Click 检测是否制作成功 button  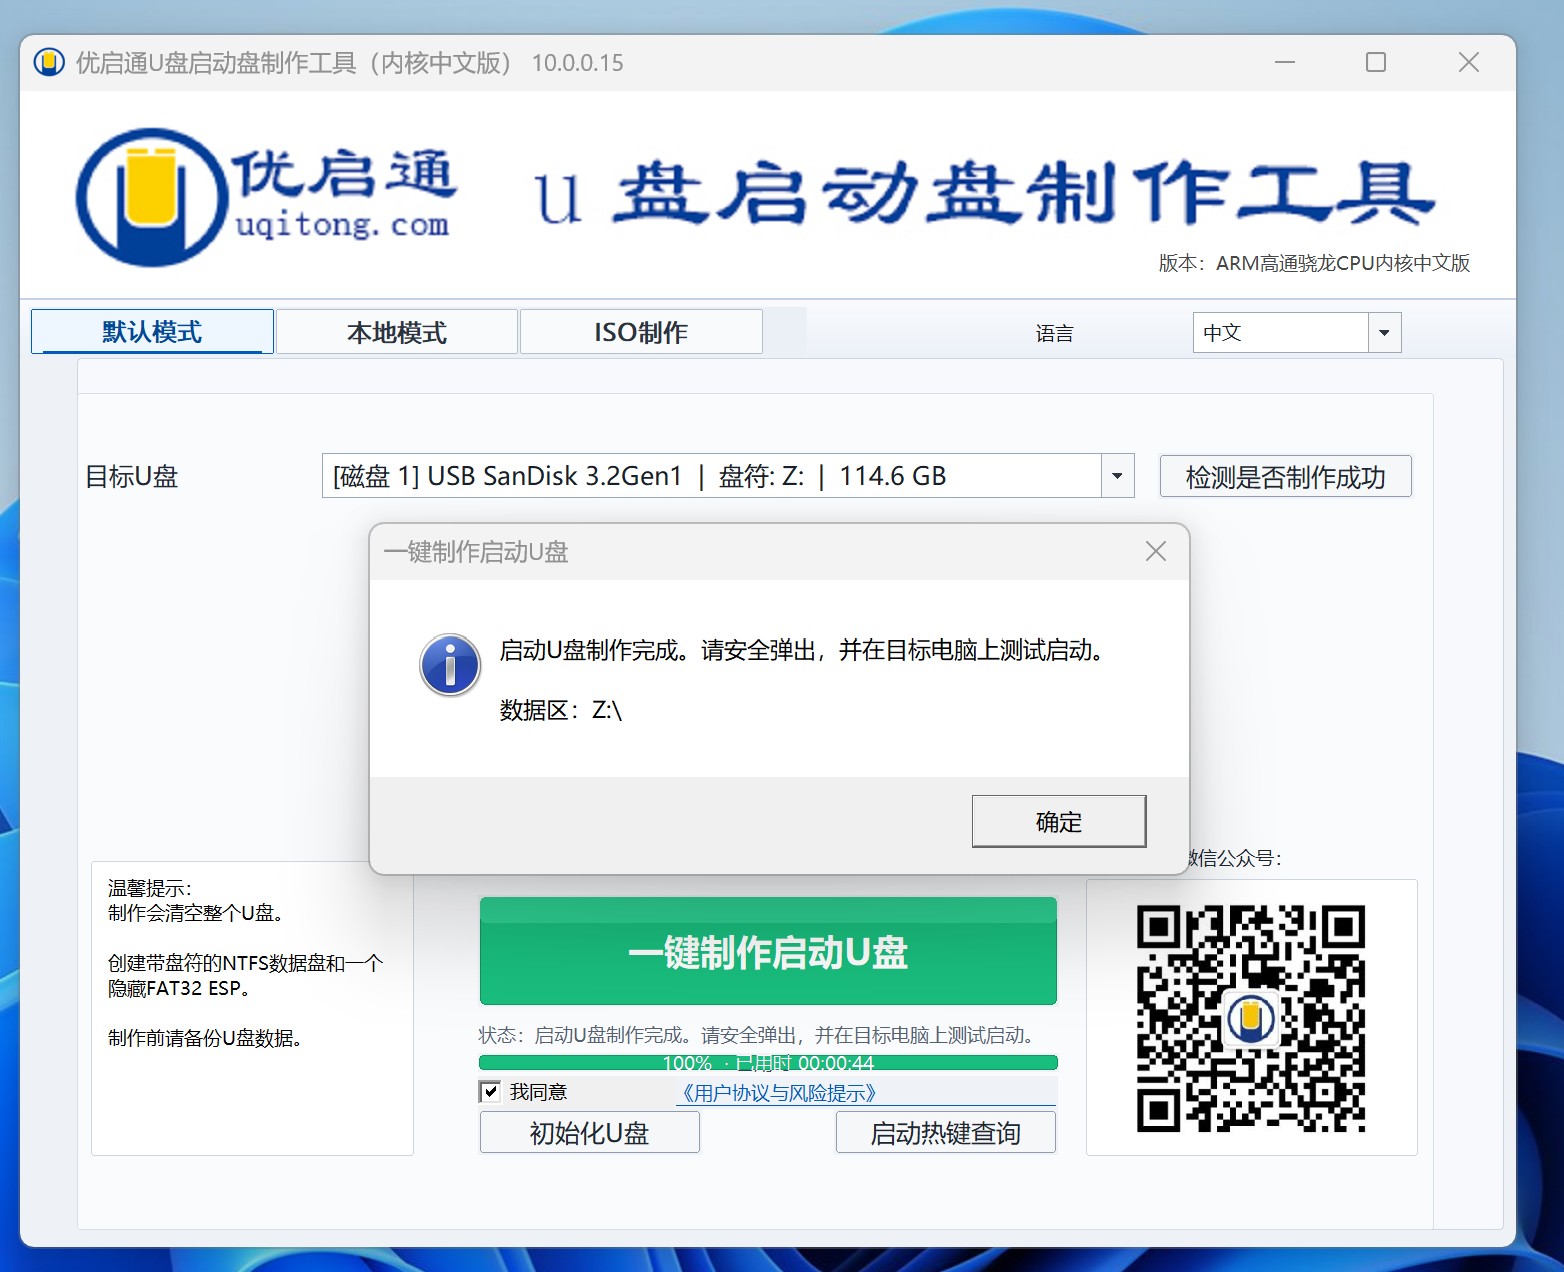pyautogui.click(x=1285, y=476)
